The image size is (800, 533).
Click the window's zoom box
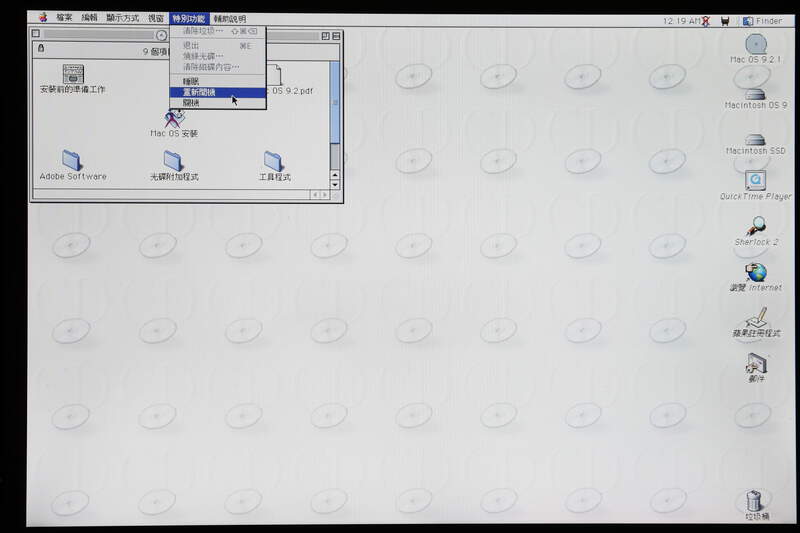[326, 36]
